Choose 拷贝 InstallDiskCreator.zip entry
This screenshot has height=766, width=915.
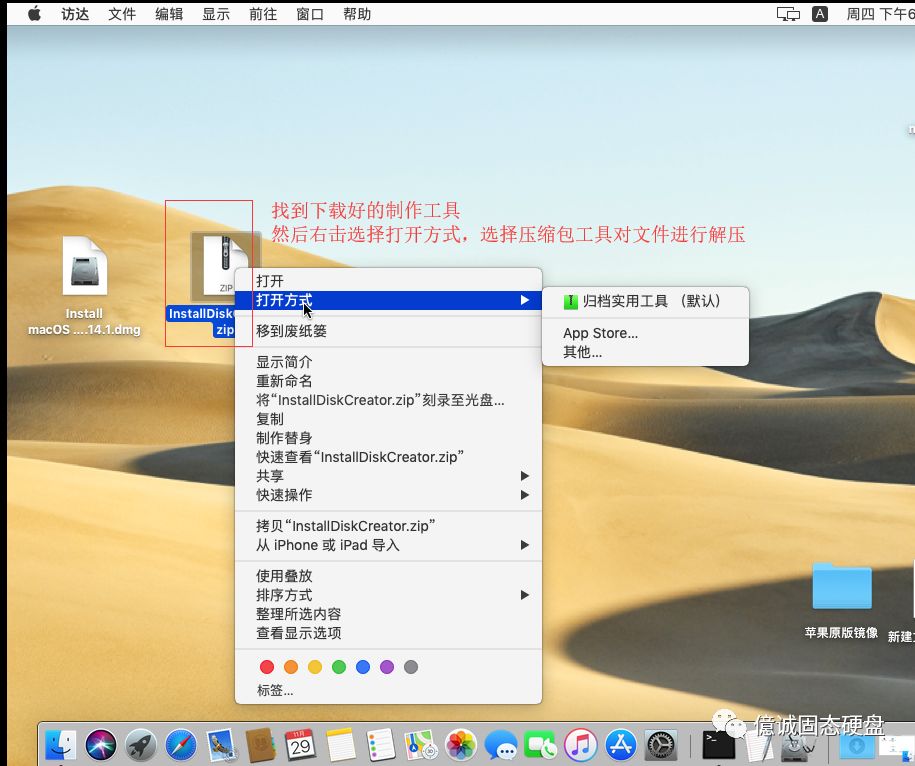click(x=388, y=526)
